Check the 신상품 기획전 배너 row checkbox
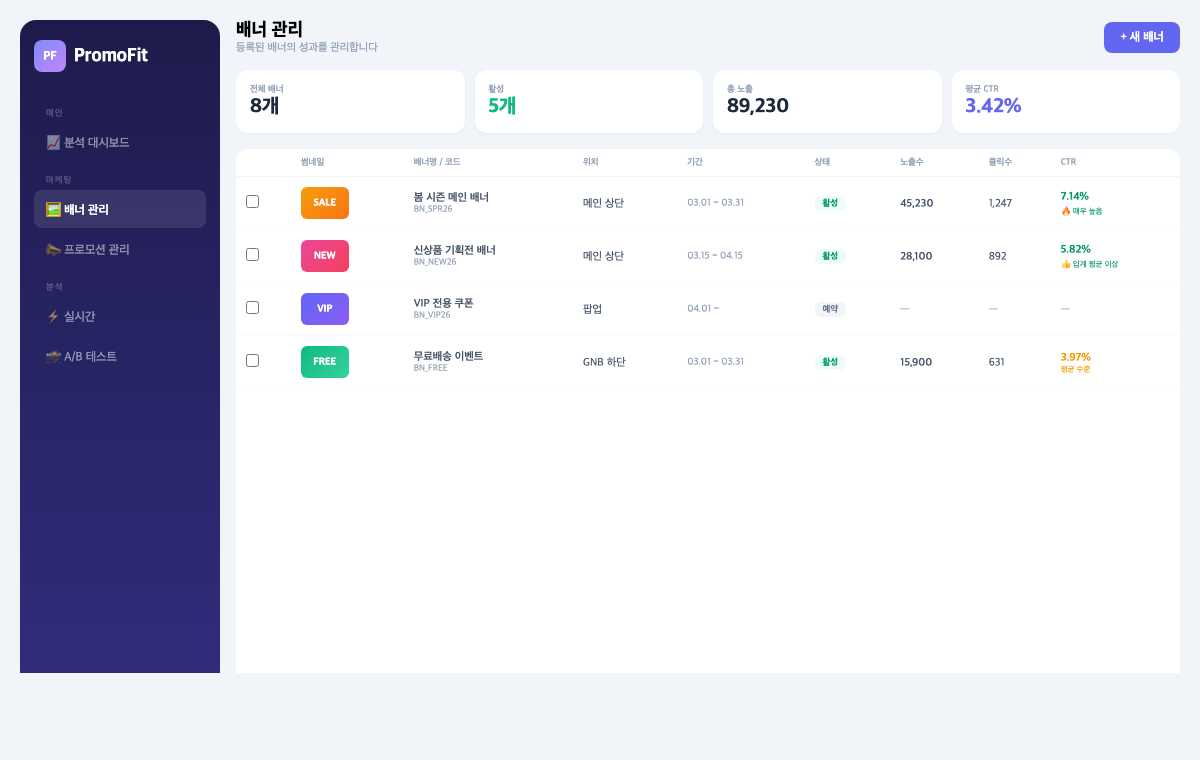 (252, 254)
